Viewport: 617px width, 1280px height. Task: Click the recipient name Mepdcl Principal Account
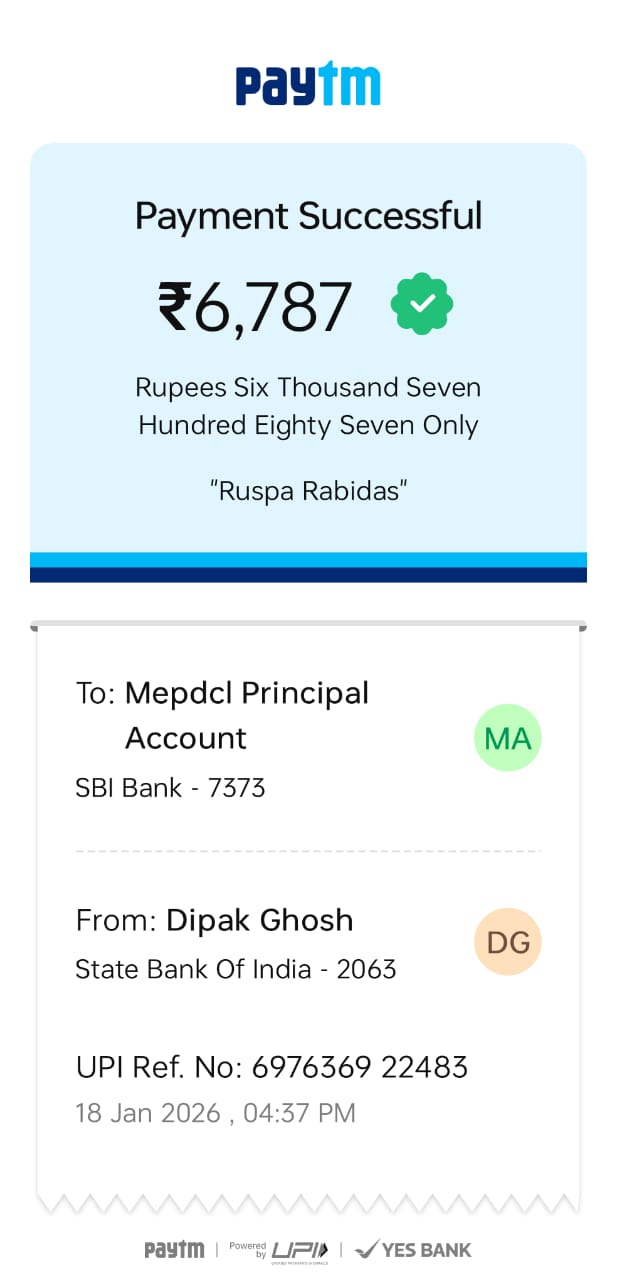(246, 714)
